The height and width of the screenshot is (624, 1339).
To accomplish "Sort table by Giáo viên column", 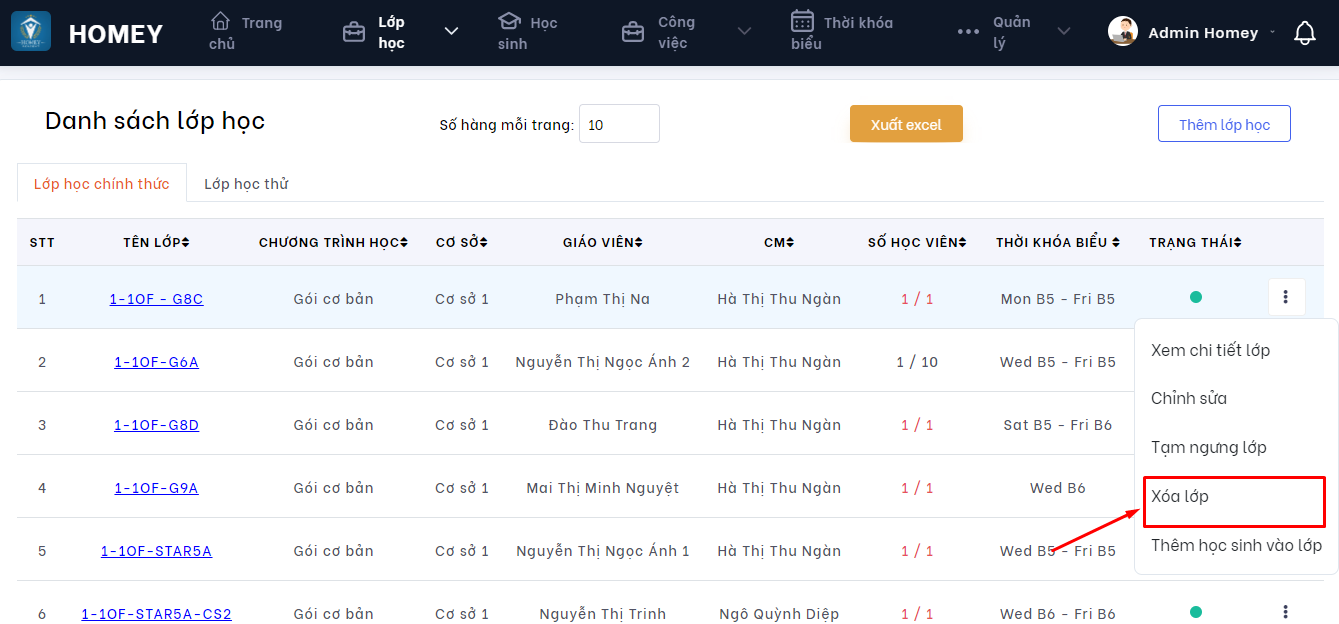I will (602, 242).
